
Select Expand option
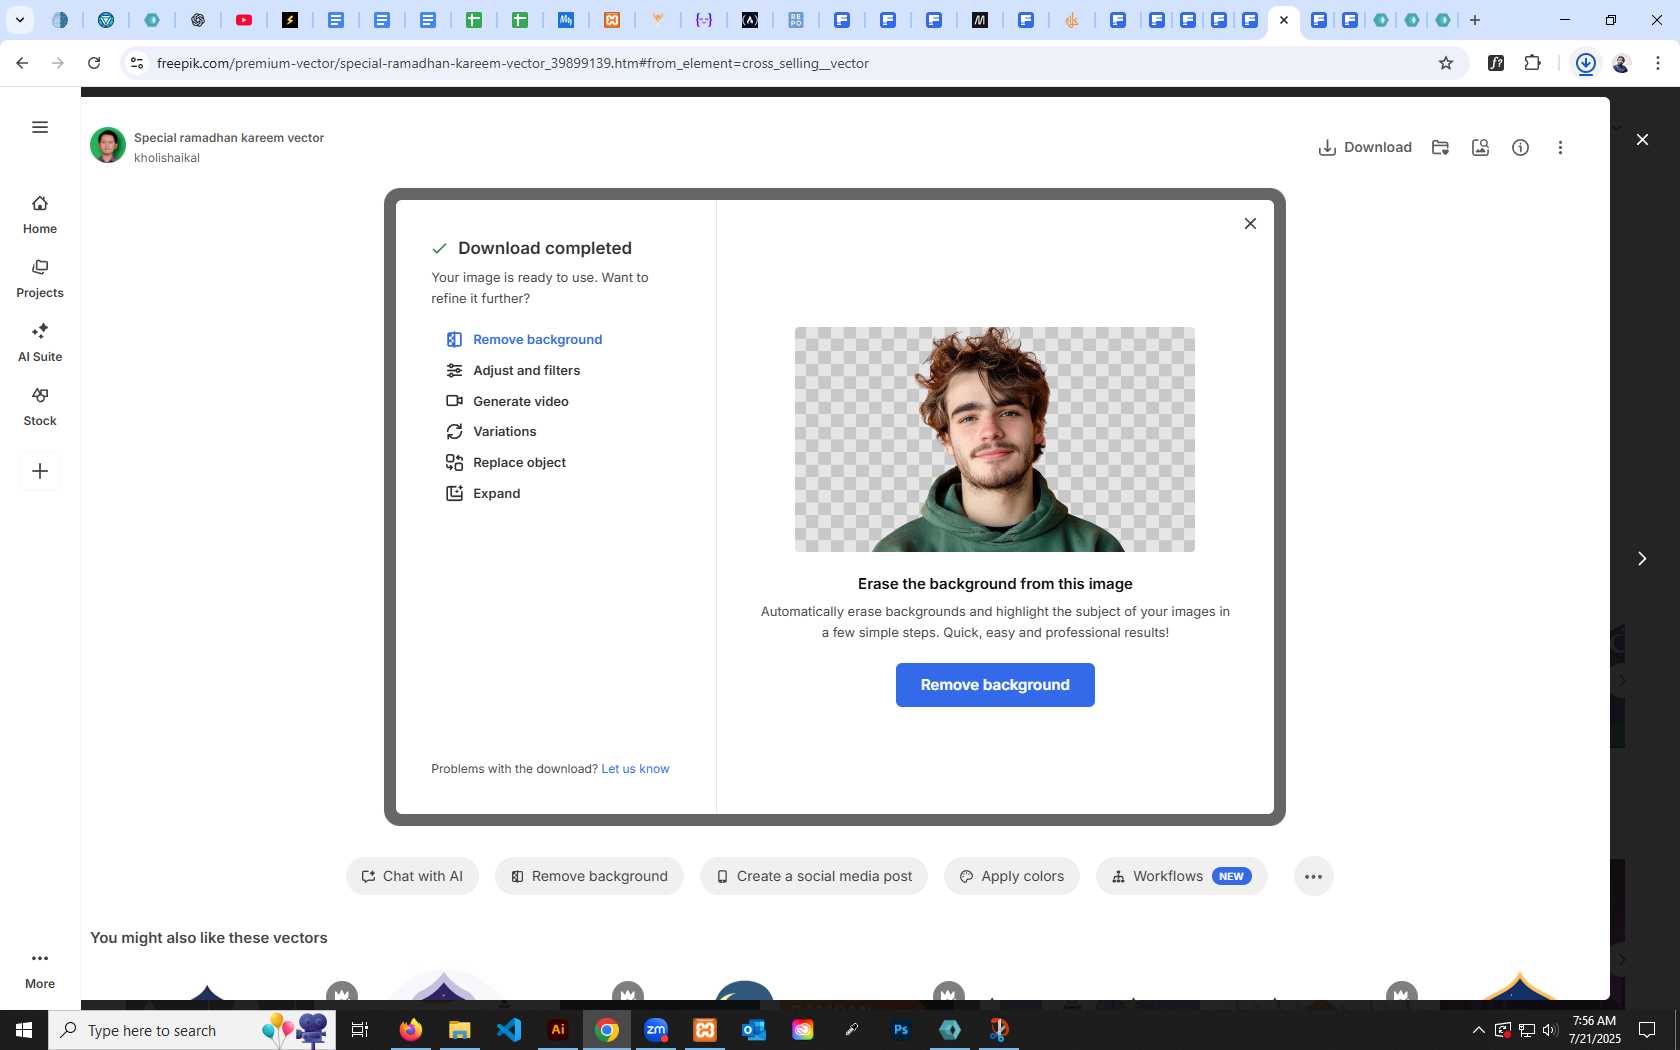pos(483,494)
